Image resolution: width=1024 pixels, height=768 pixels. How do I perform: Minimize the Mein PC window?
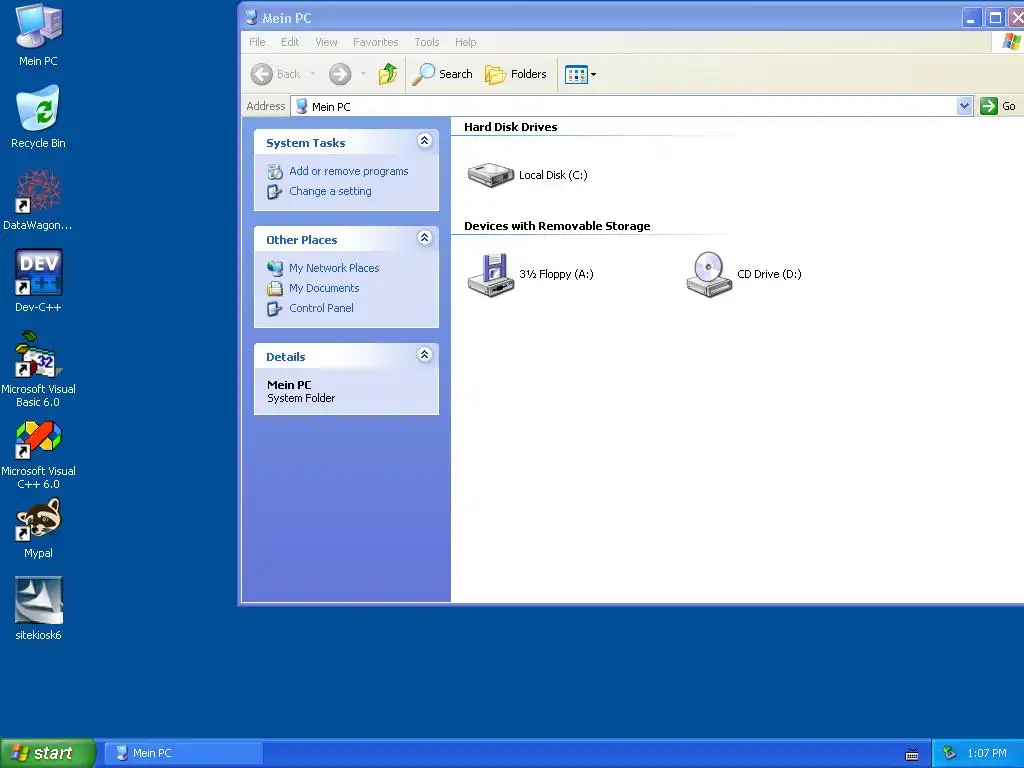(x=971, y=18)
